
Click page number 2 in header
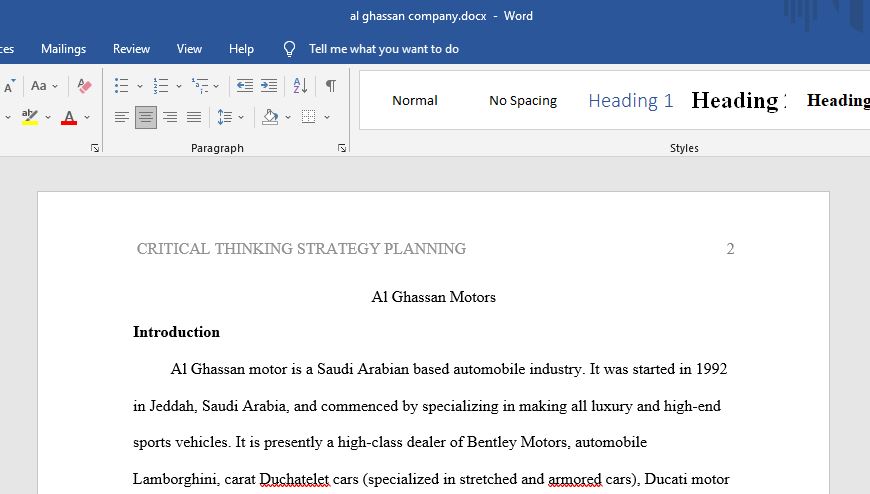730,249
